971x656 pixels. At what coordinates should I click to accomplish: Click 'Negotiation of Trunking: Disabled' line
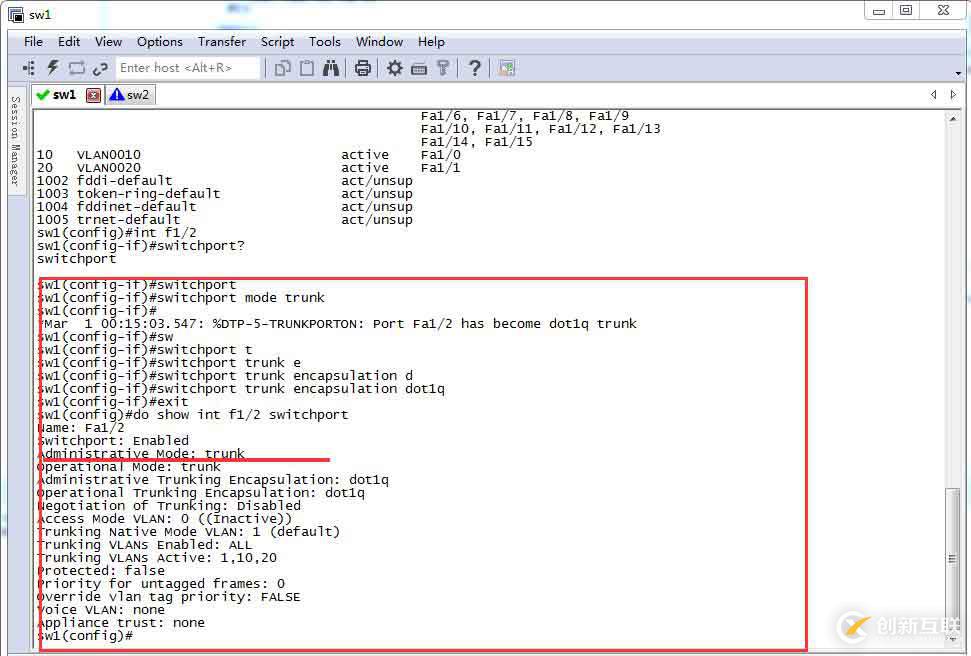pyautogui.click(x=169, y=506)
